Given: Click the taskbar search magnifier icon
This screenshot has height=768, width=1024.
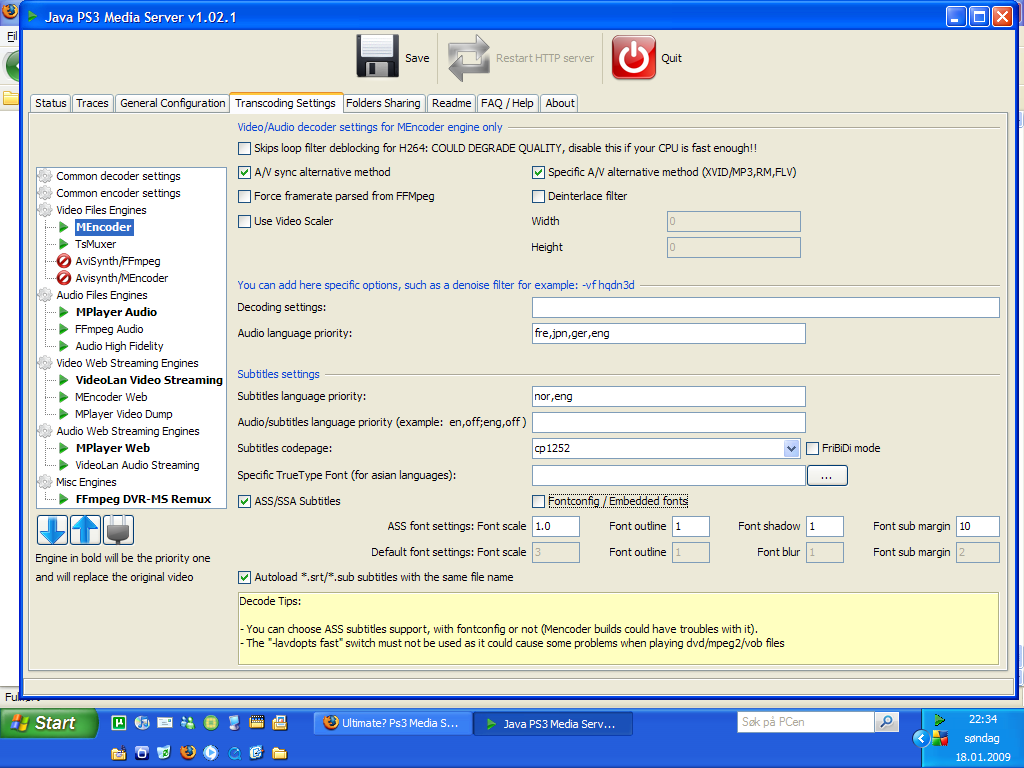Looking at the screenshot, I should [886, 722].
